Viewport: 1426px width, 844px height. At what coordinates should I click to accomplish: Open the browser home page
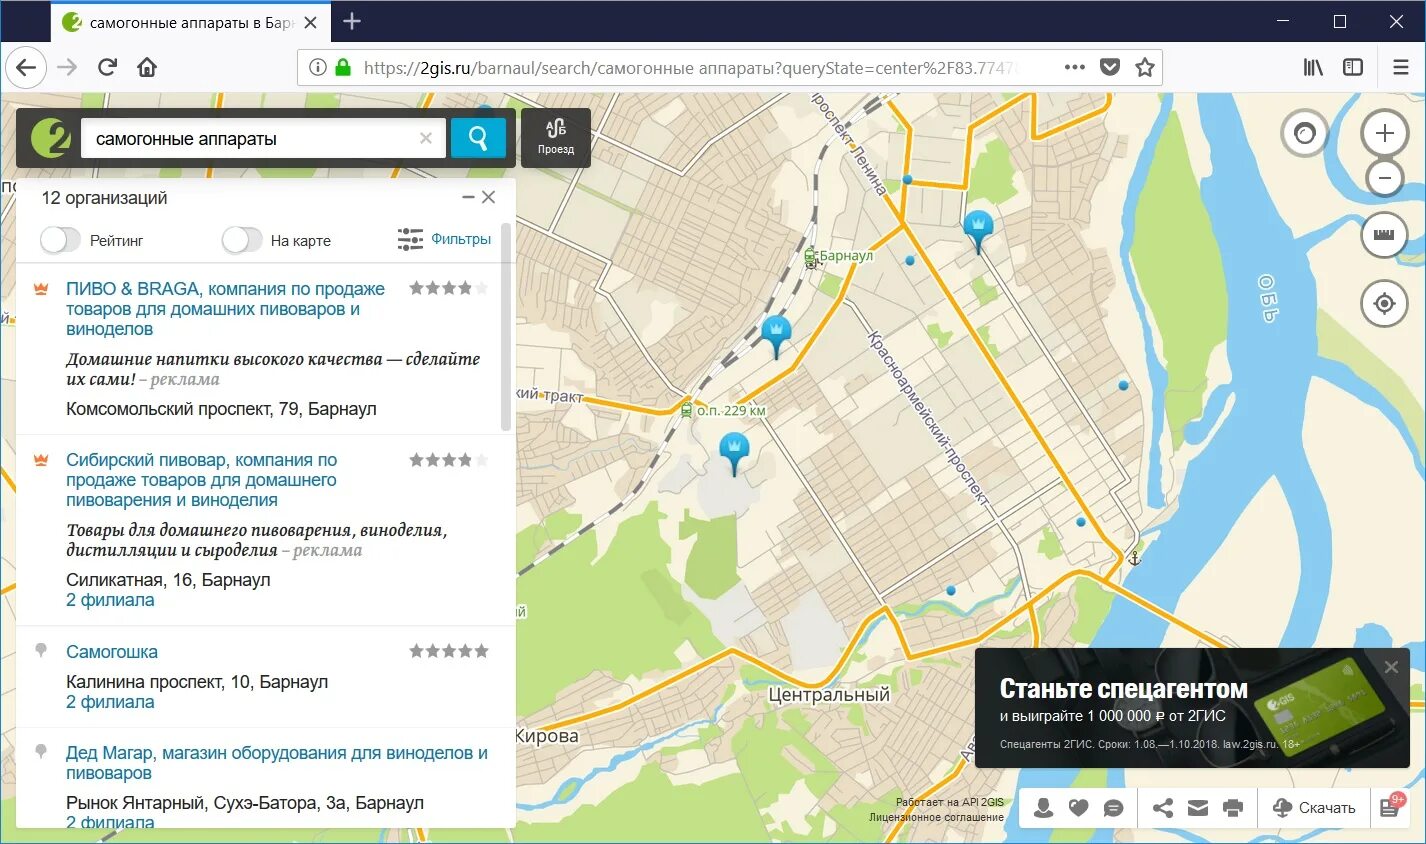147,67
